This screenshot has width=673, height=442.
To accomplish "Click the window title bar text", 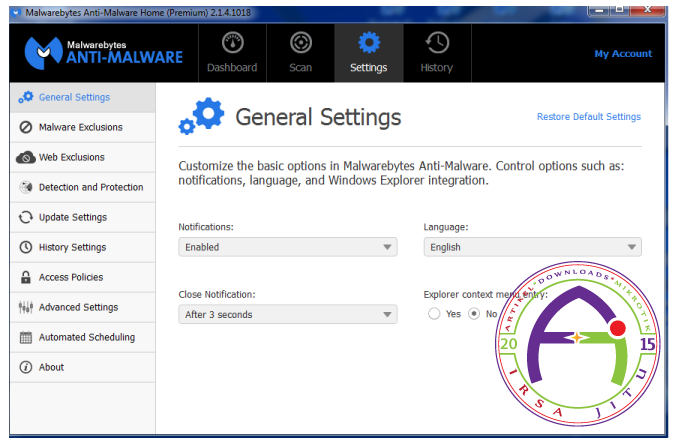I will coord(138,13).
